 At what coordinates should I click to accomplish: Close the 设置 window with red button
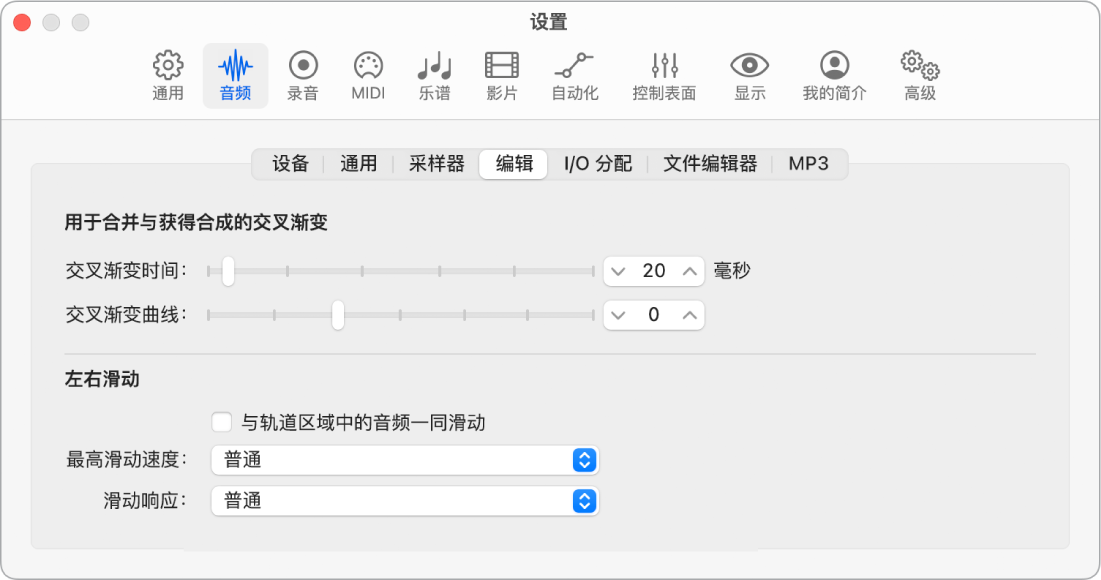click(x=22, y=22)
